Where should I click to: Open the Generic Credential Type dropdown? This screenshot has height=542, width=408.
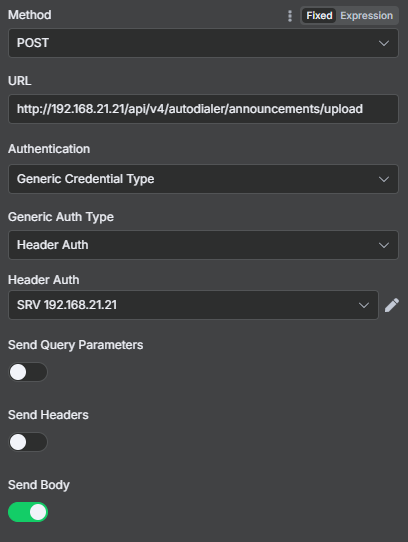click(x=203, y=179)
